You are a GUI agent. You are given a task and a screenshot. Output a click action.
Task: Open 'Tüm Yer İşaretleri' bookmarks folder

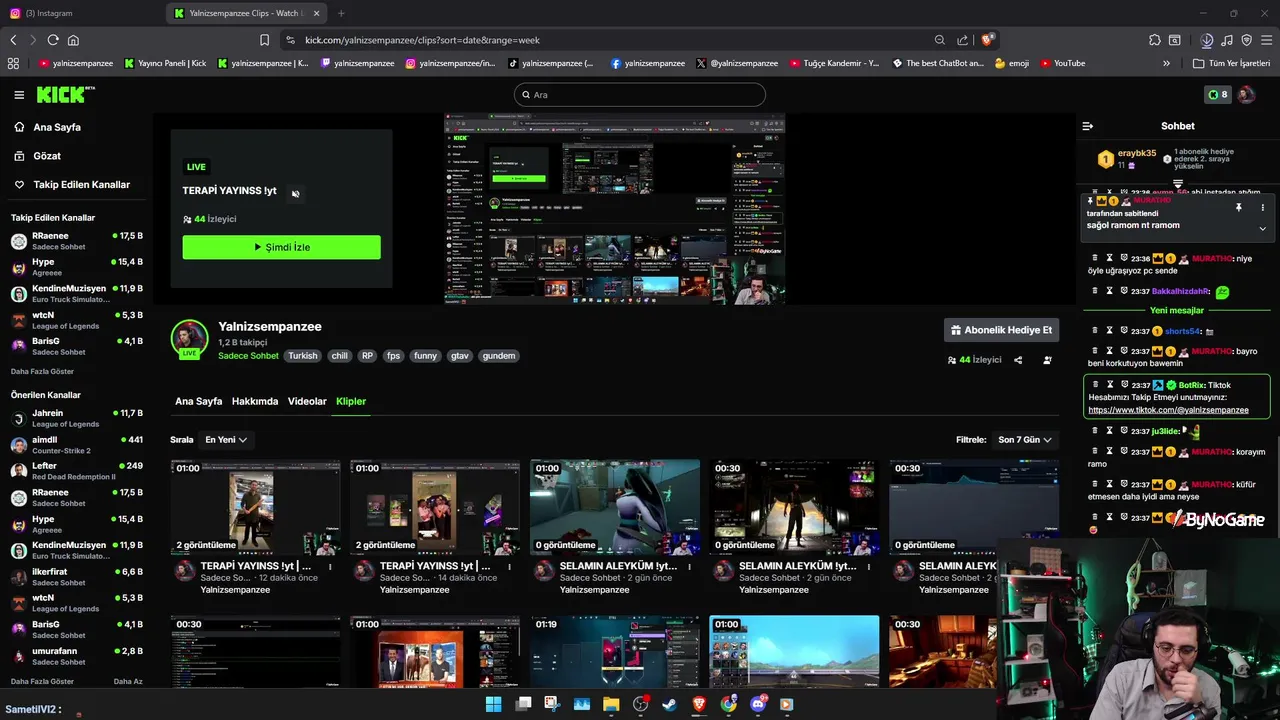(x=1233, y=63)
